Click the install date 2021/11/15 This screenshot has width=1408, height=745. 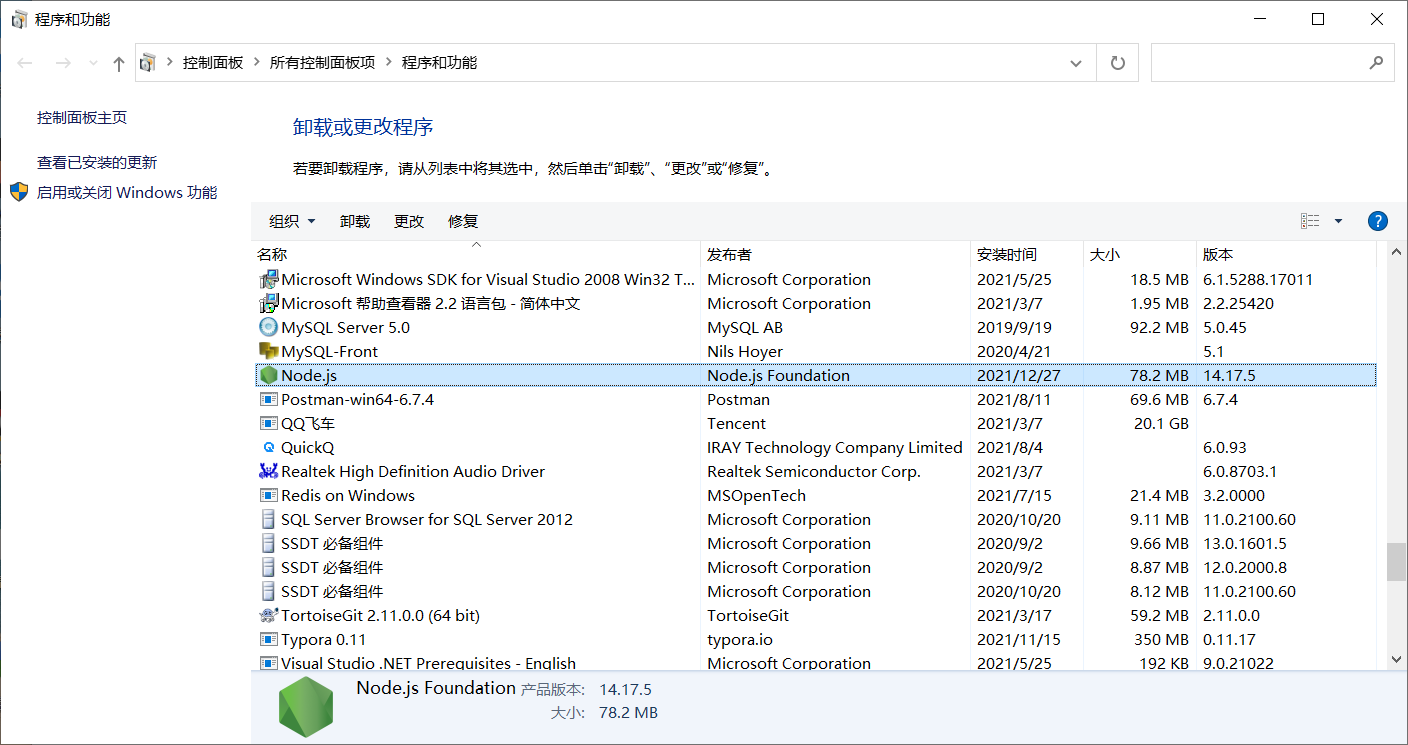point(1019,639)
